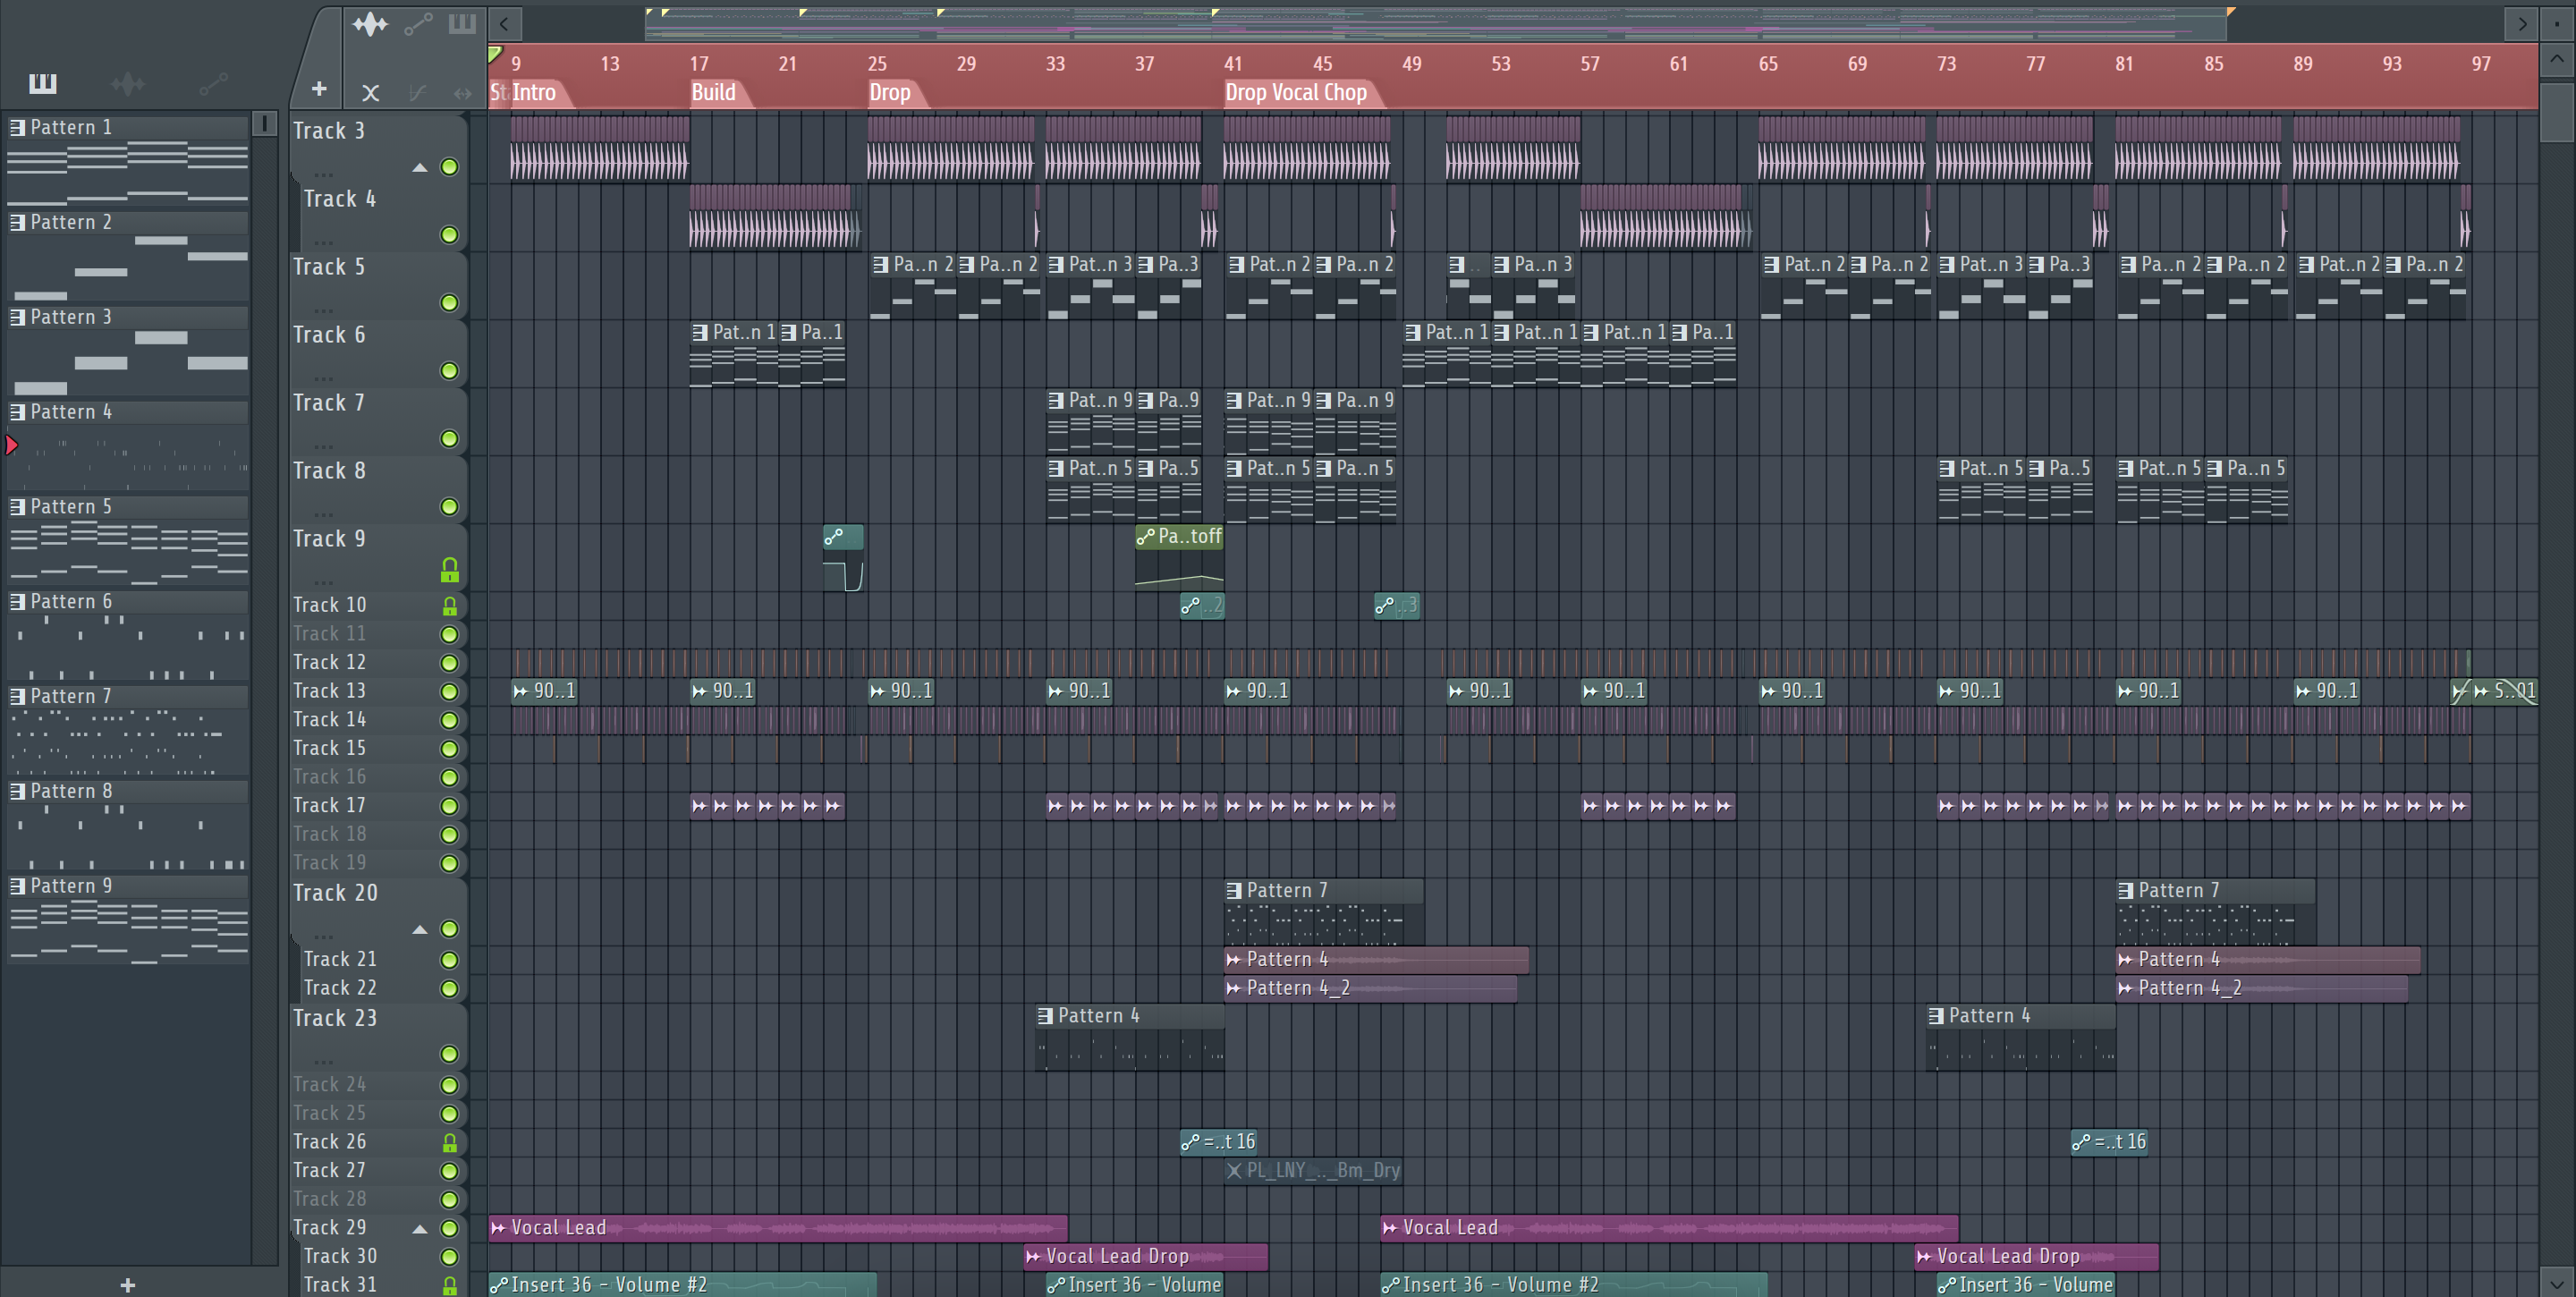Mute Track 4 with its green LED

[450, 235]
